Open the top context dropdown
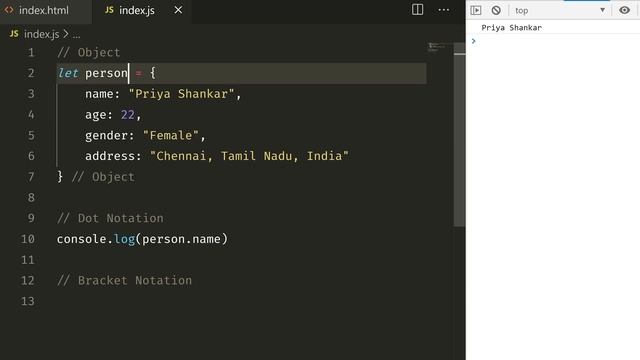This screenshot has width=640, height=360. pyautogui.click(x=560, y=10)
